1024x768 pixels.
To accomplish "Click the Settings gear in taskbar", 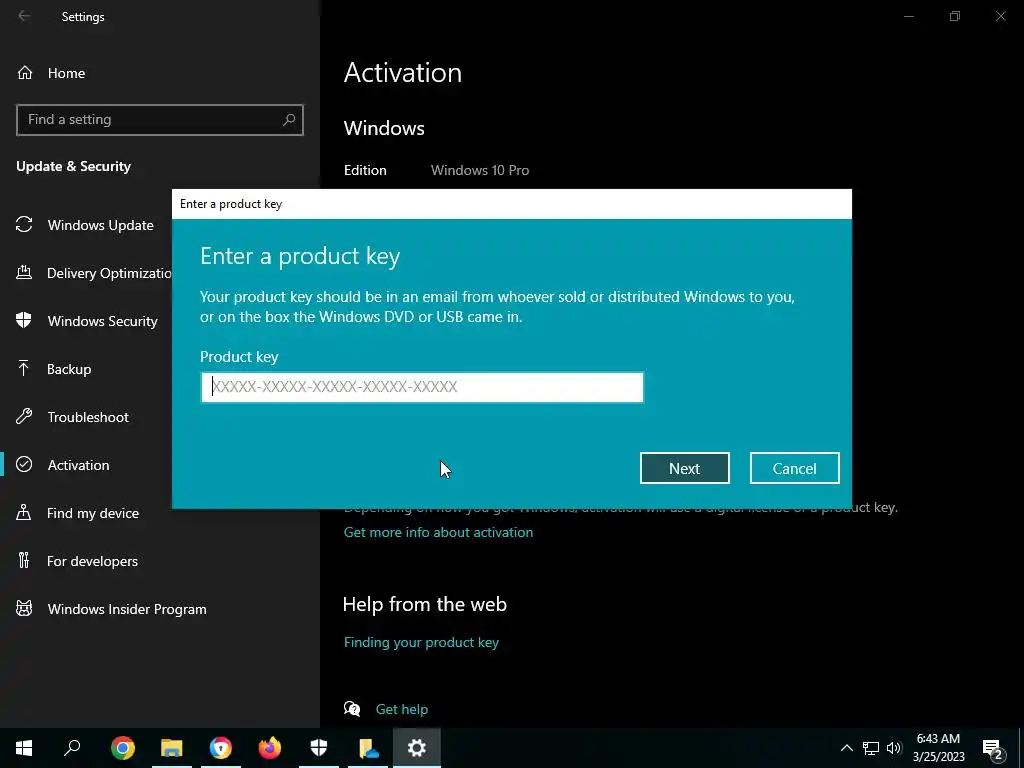I will coord(417,748).
